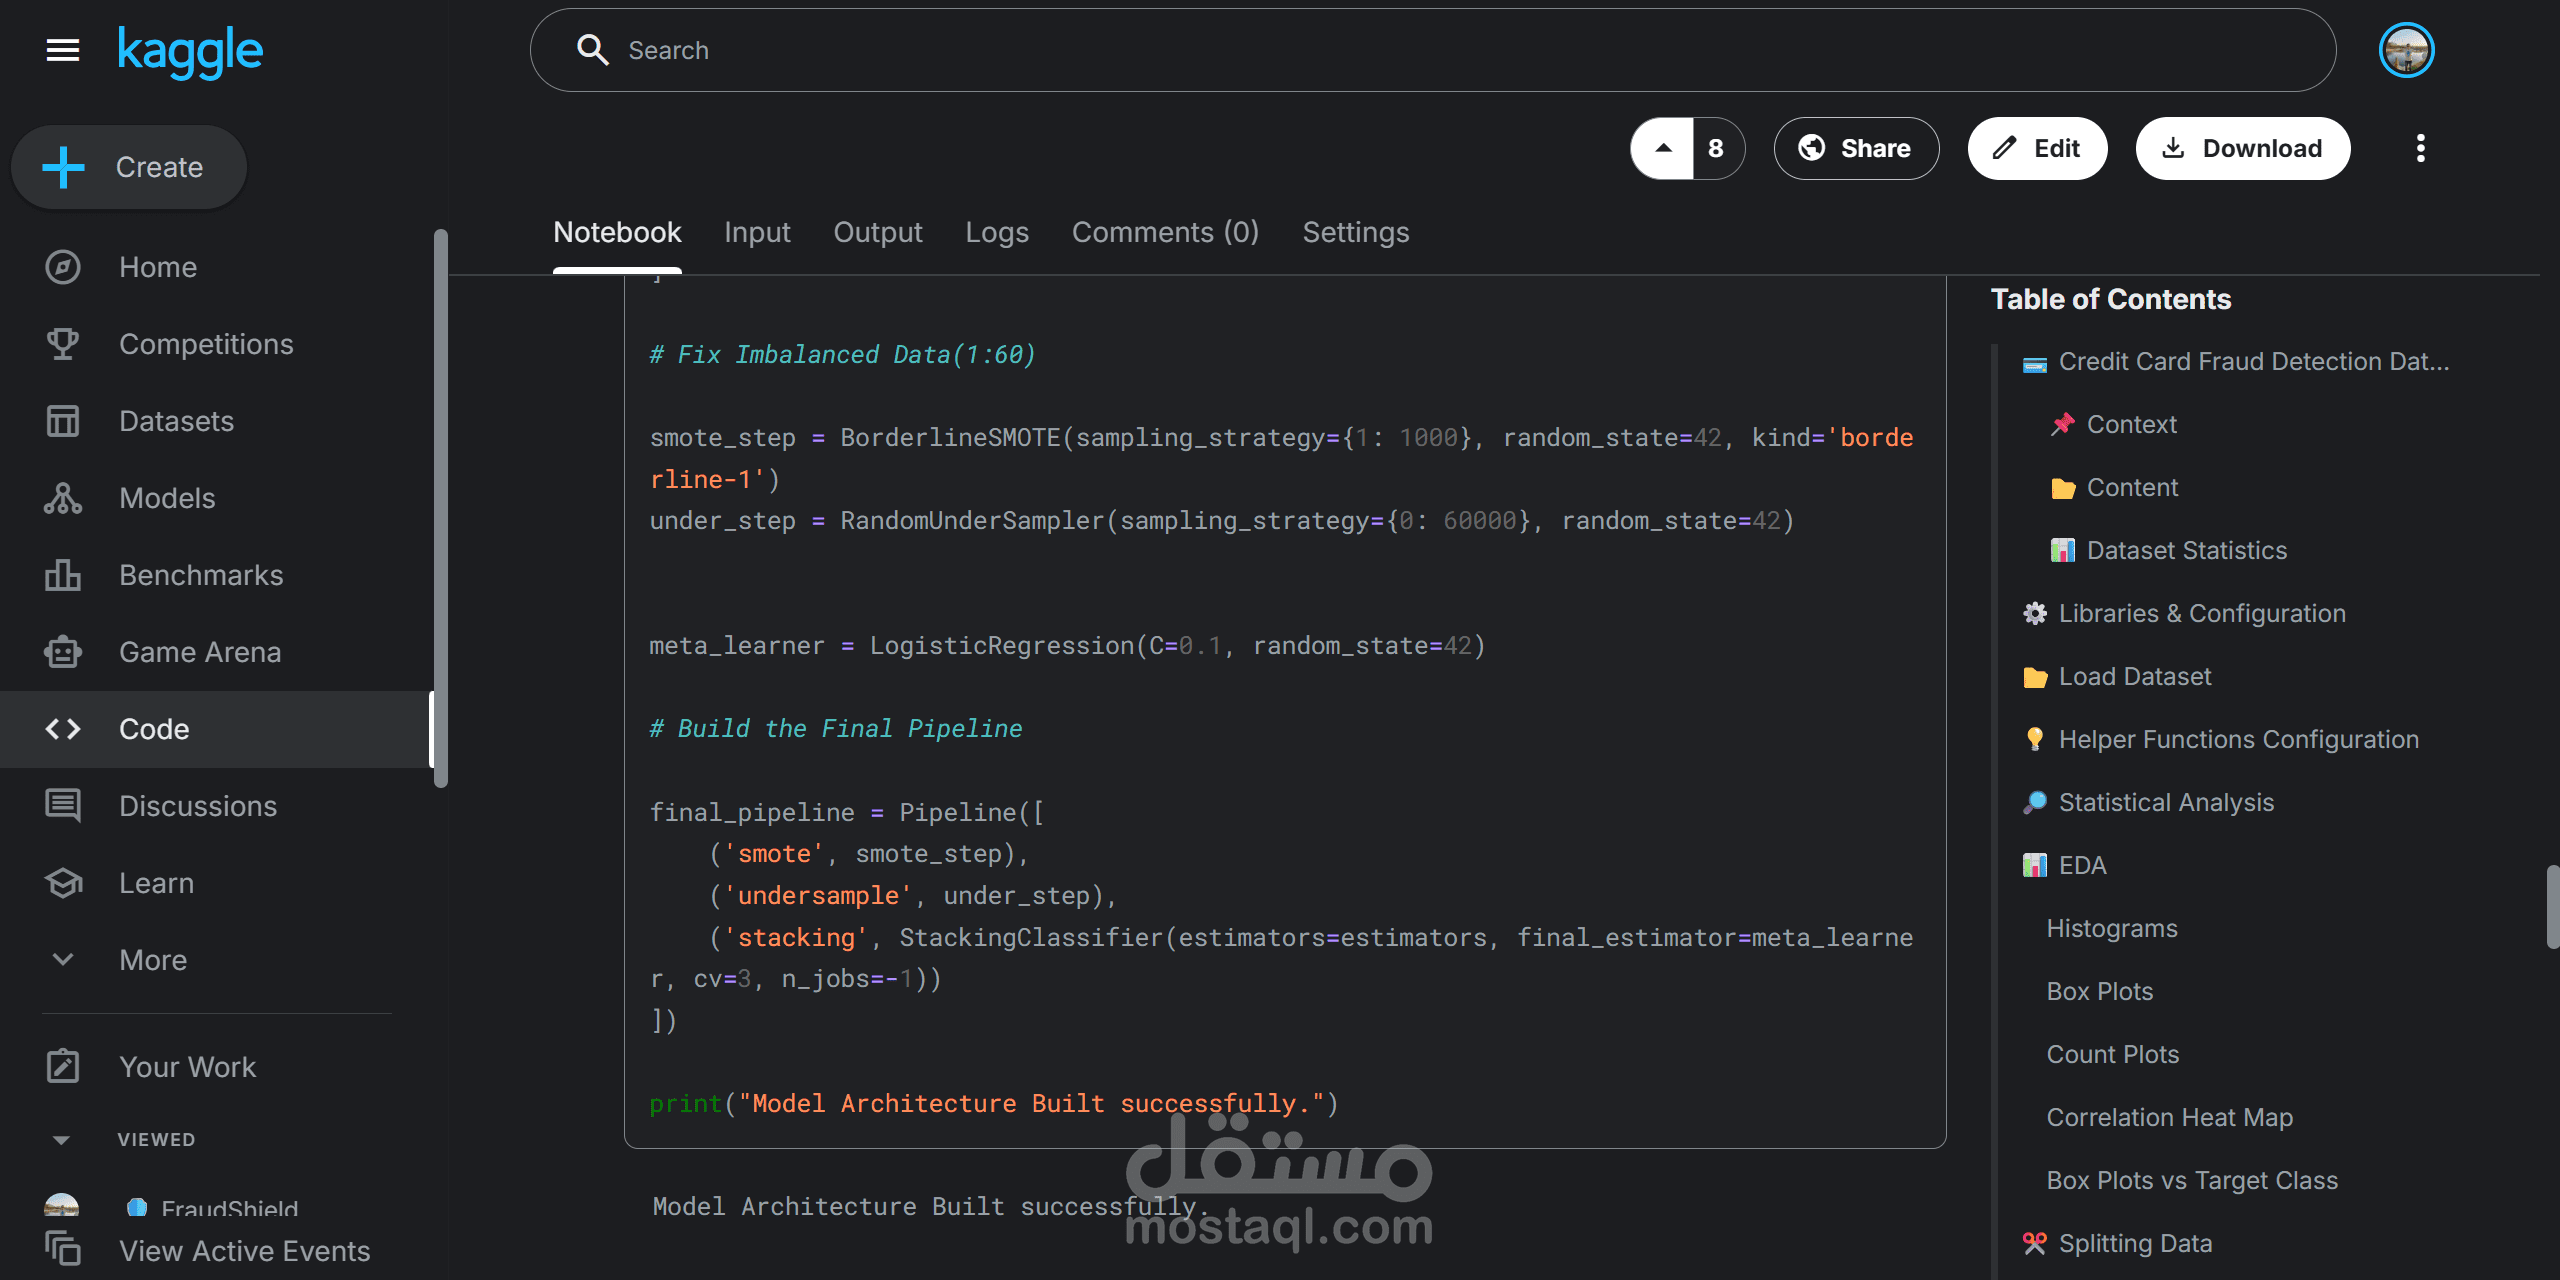Upvote the notebook with arrow button
The width and height of the screenshot is (2560, 1280).
[1663, 148]
